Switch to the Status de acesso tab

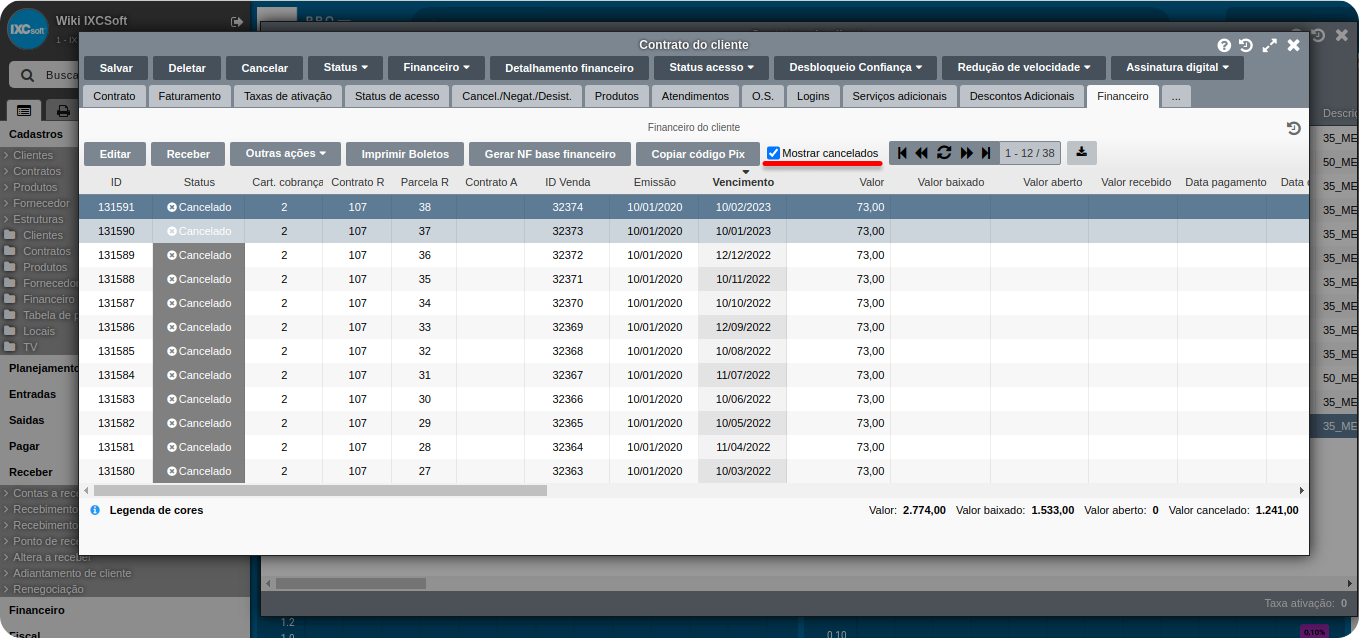(397, 96)
